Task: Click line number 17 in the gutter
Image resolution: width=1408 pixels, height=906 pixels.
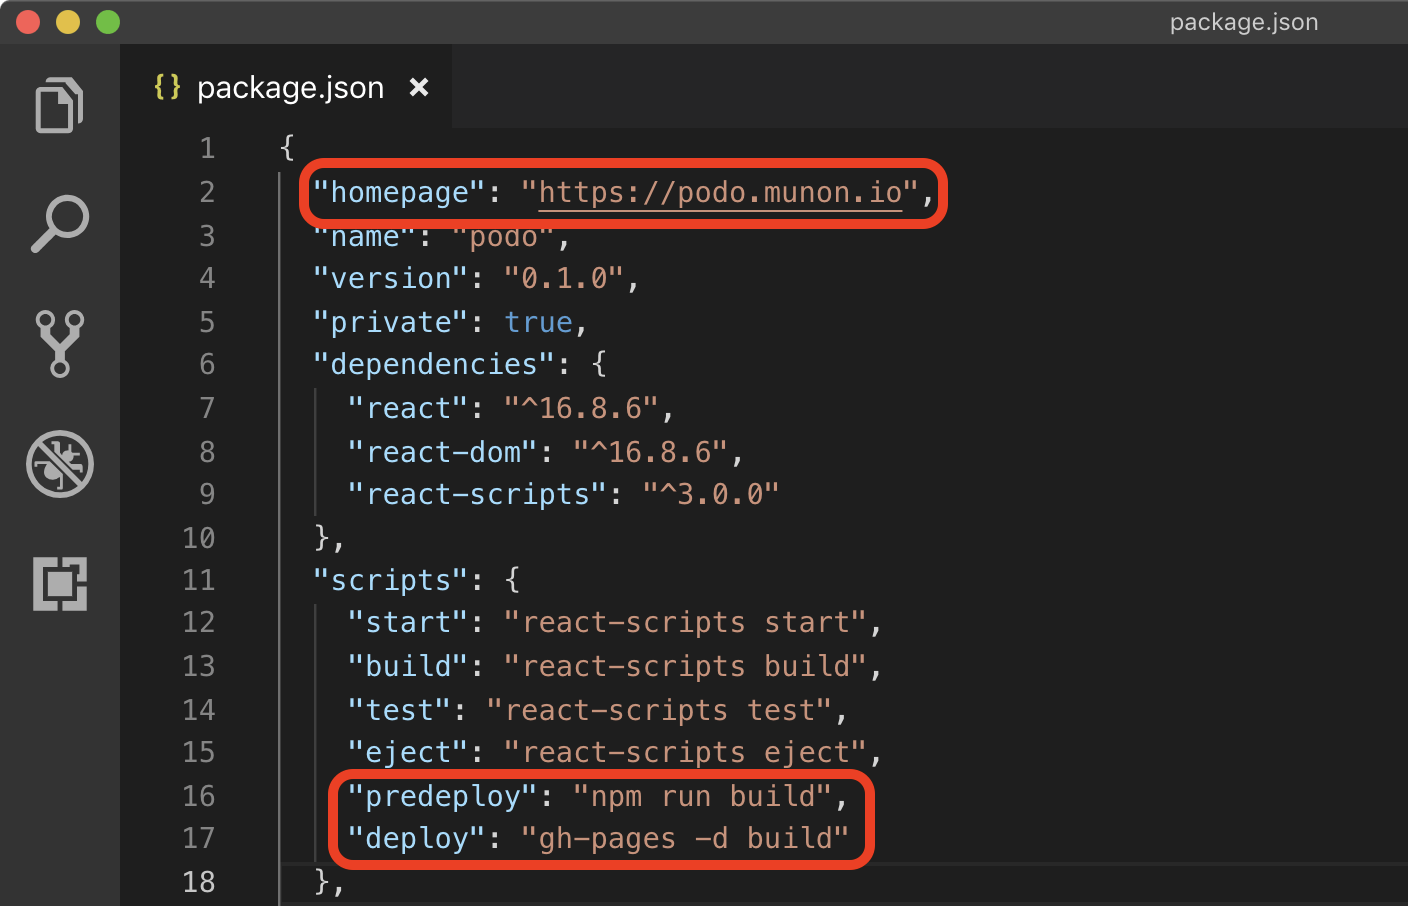Action: [x=199, y=838]
